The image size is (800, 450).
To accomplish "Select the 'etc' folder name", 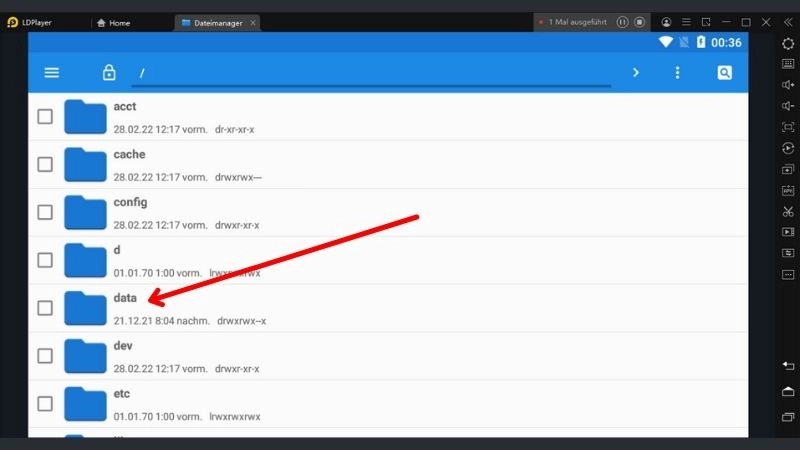I will (121, 394).
